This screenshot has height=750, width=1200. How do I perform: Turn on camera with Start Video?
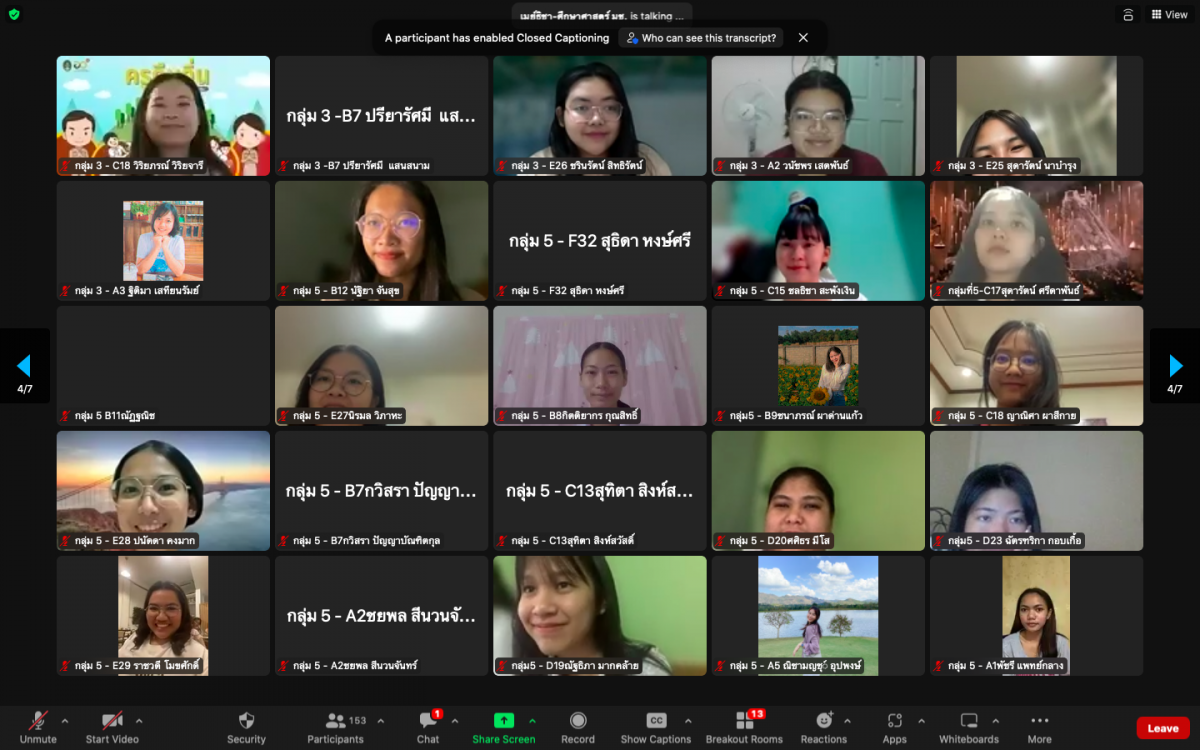(x=112, y=727)
